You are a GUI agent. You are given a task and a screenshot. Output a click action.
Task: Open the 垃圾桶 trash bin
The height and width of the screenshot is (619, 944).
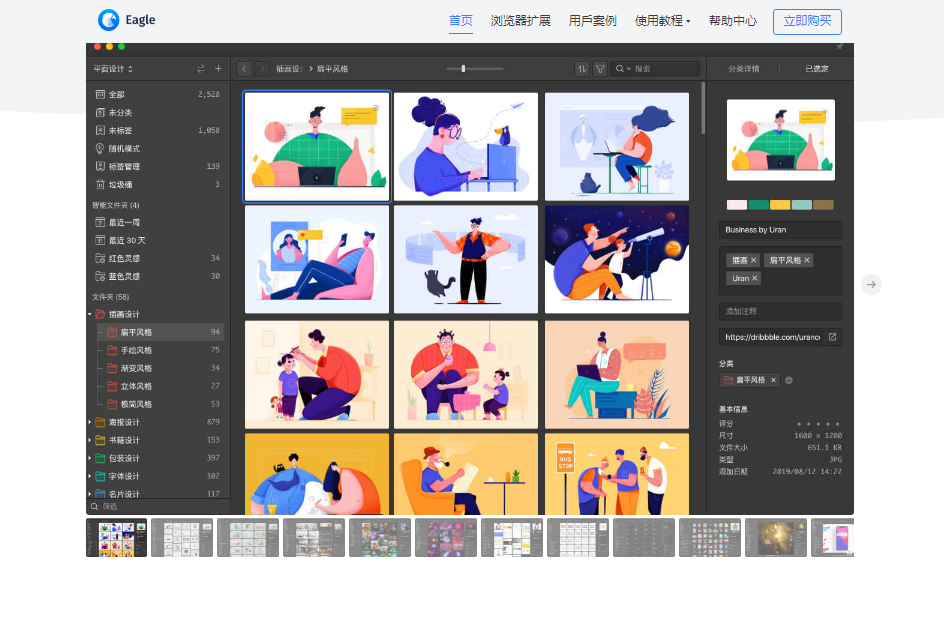click(x=121, y=183)
